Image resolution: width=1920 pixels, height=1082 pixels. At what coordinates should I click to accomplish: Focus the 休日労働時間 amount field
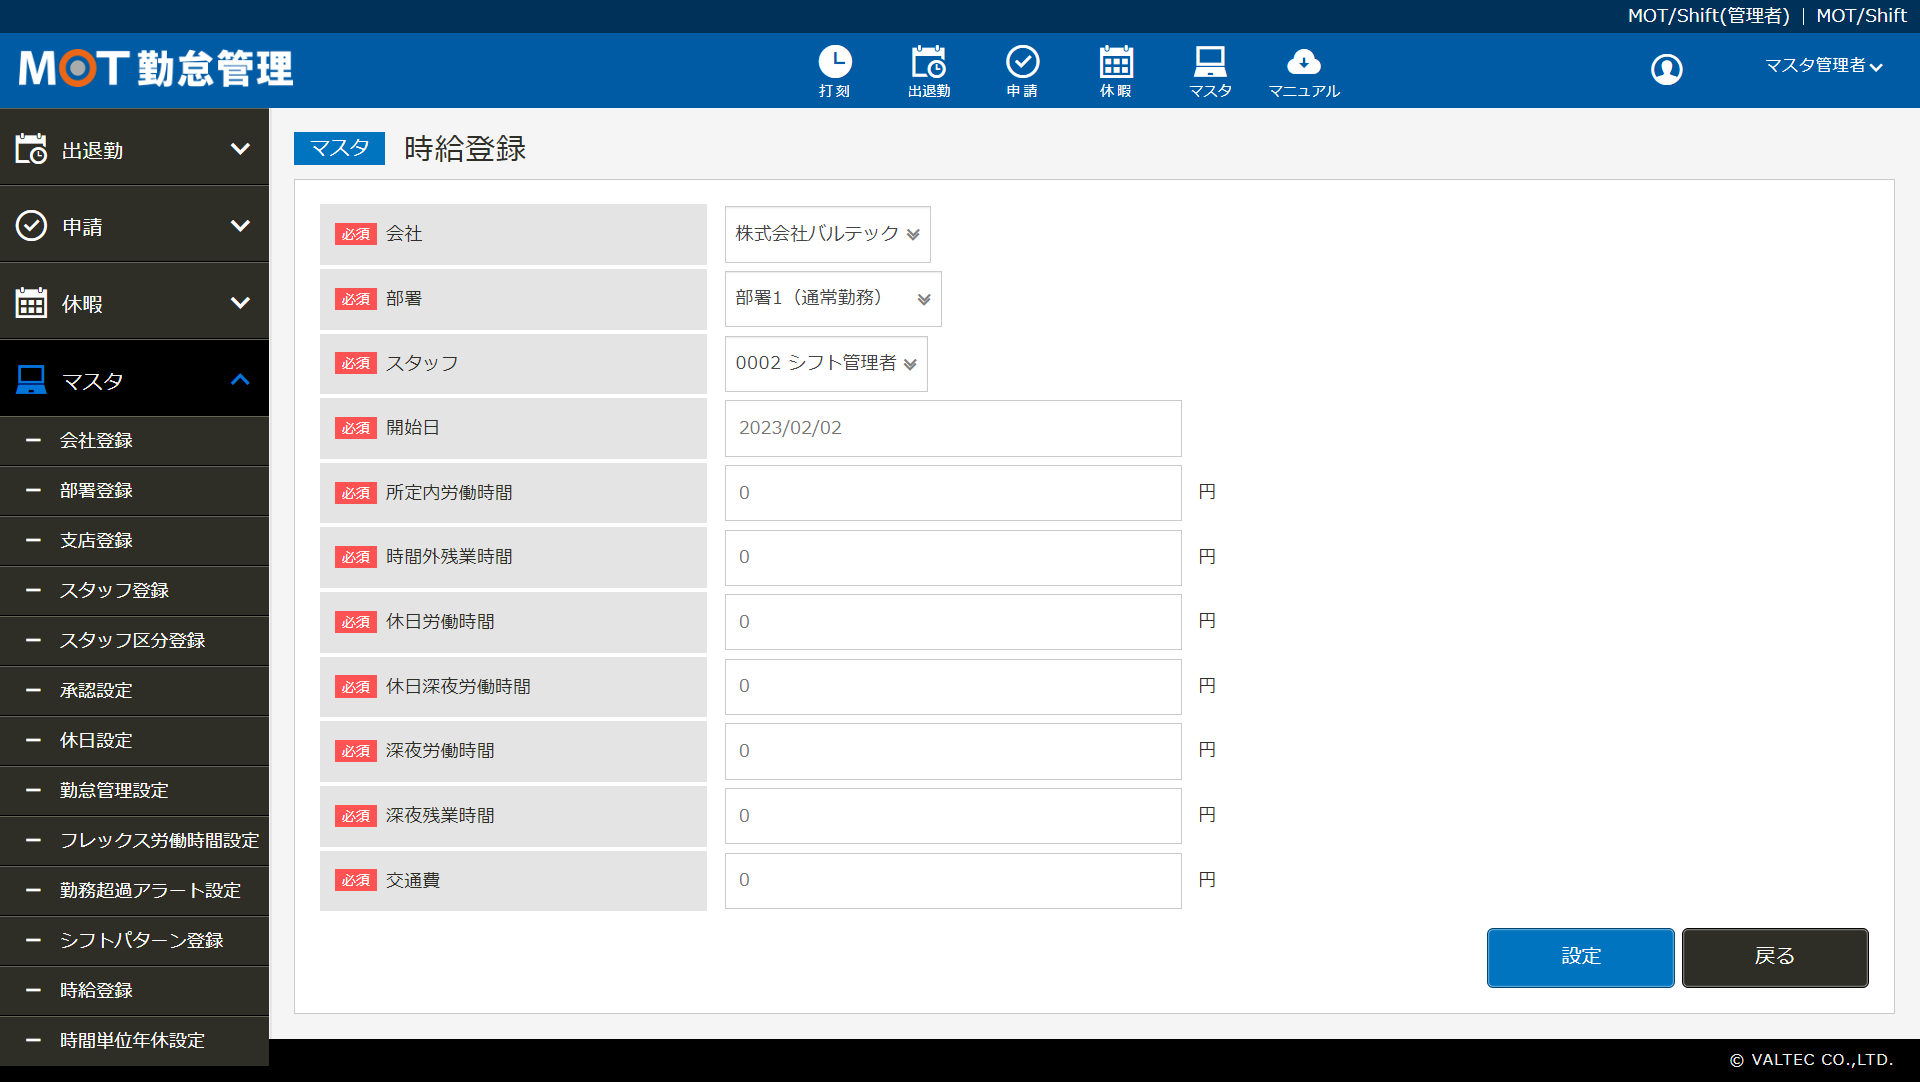pos(953,622)
